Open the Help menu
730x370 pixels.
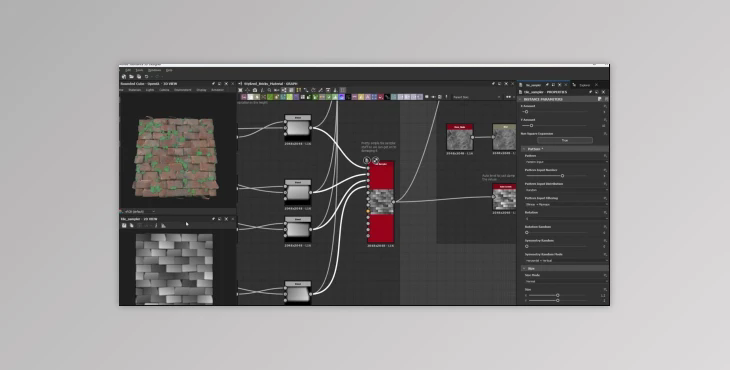(x=169, y=70)
